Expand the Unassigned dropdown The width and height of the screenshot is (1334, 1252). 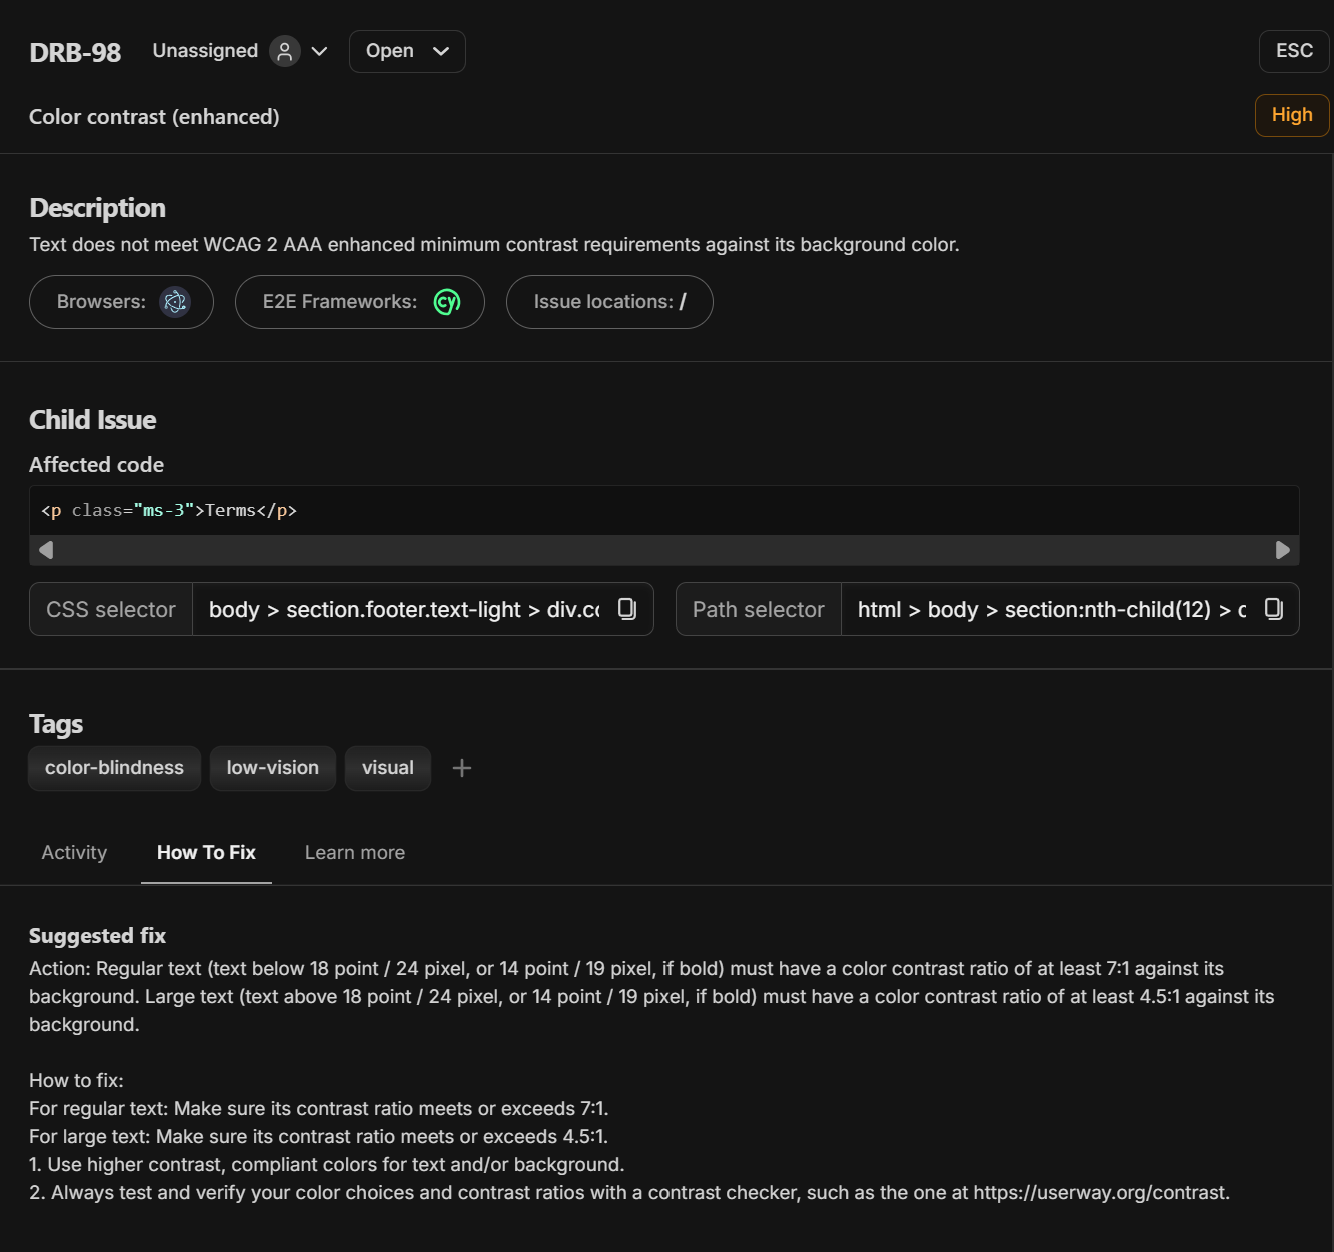click(x=318, y=50)
